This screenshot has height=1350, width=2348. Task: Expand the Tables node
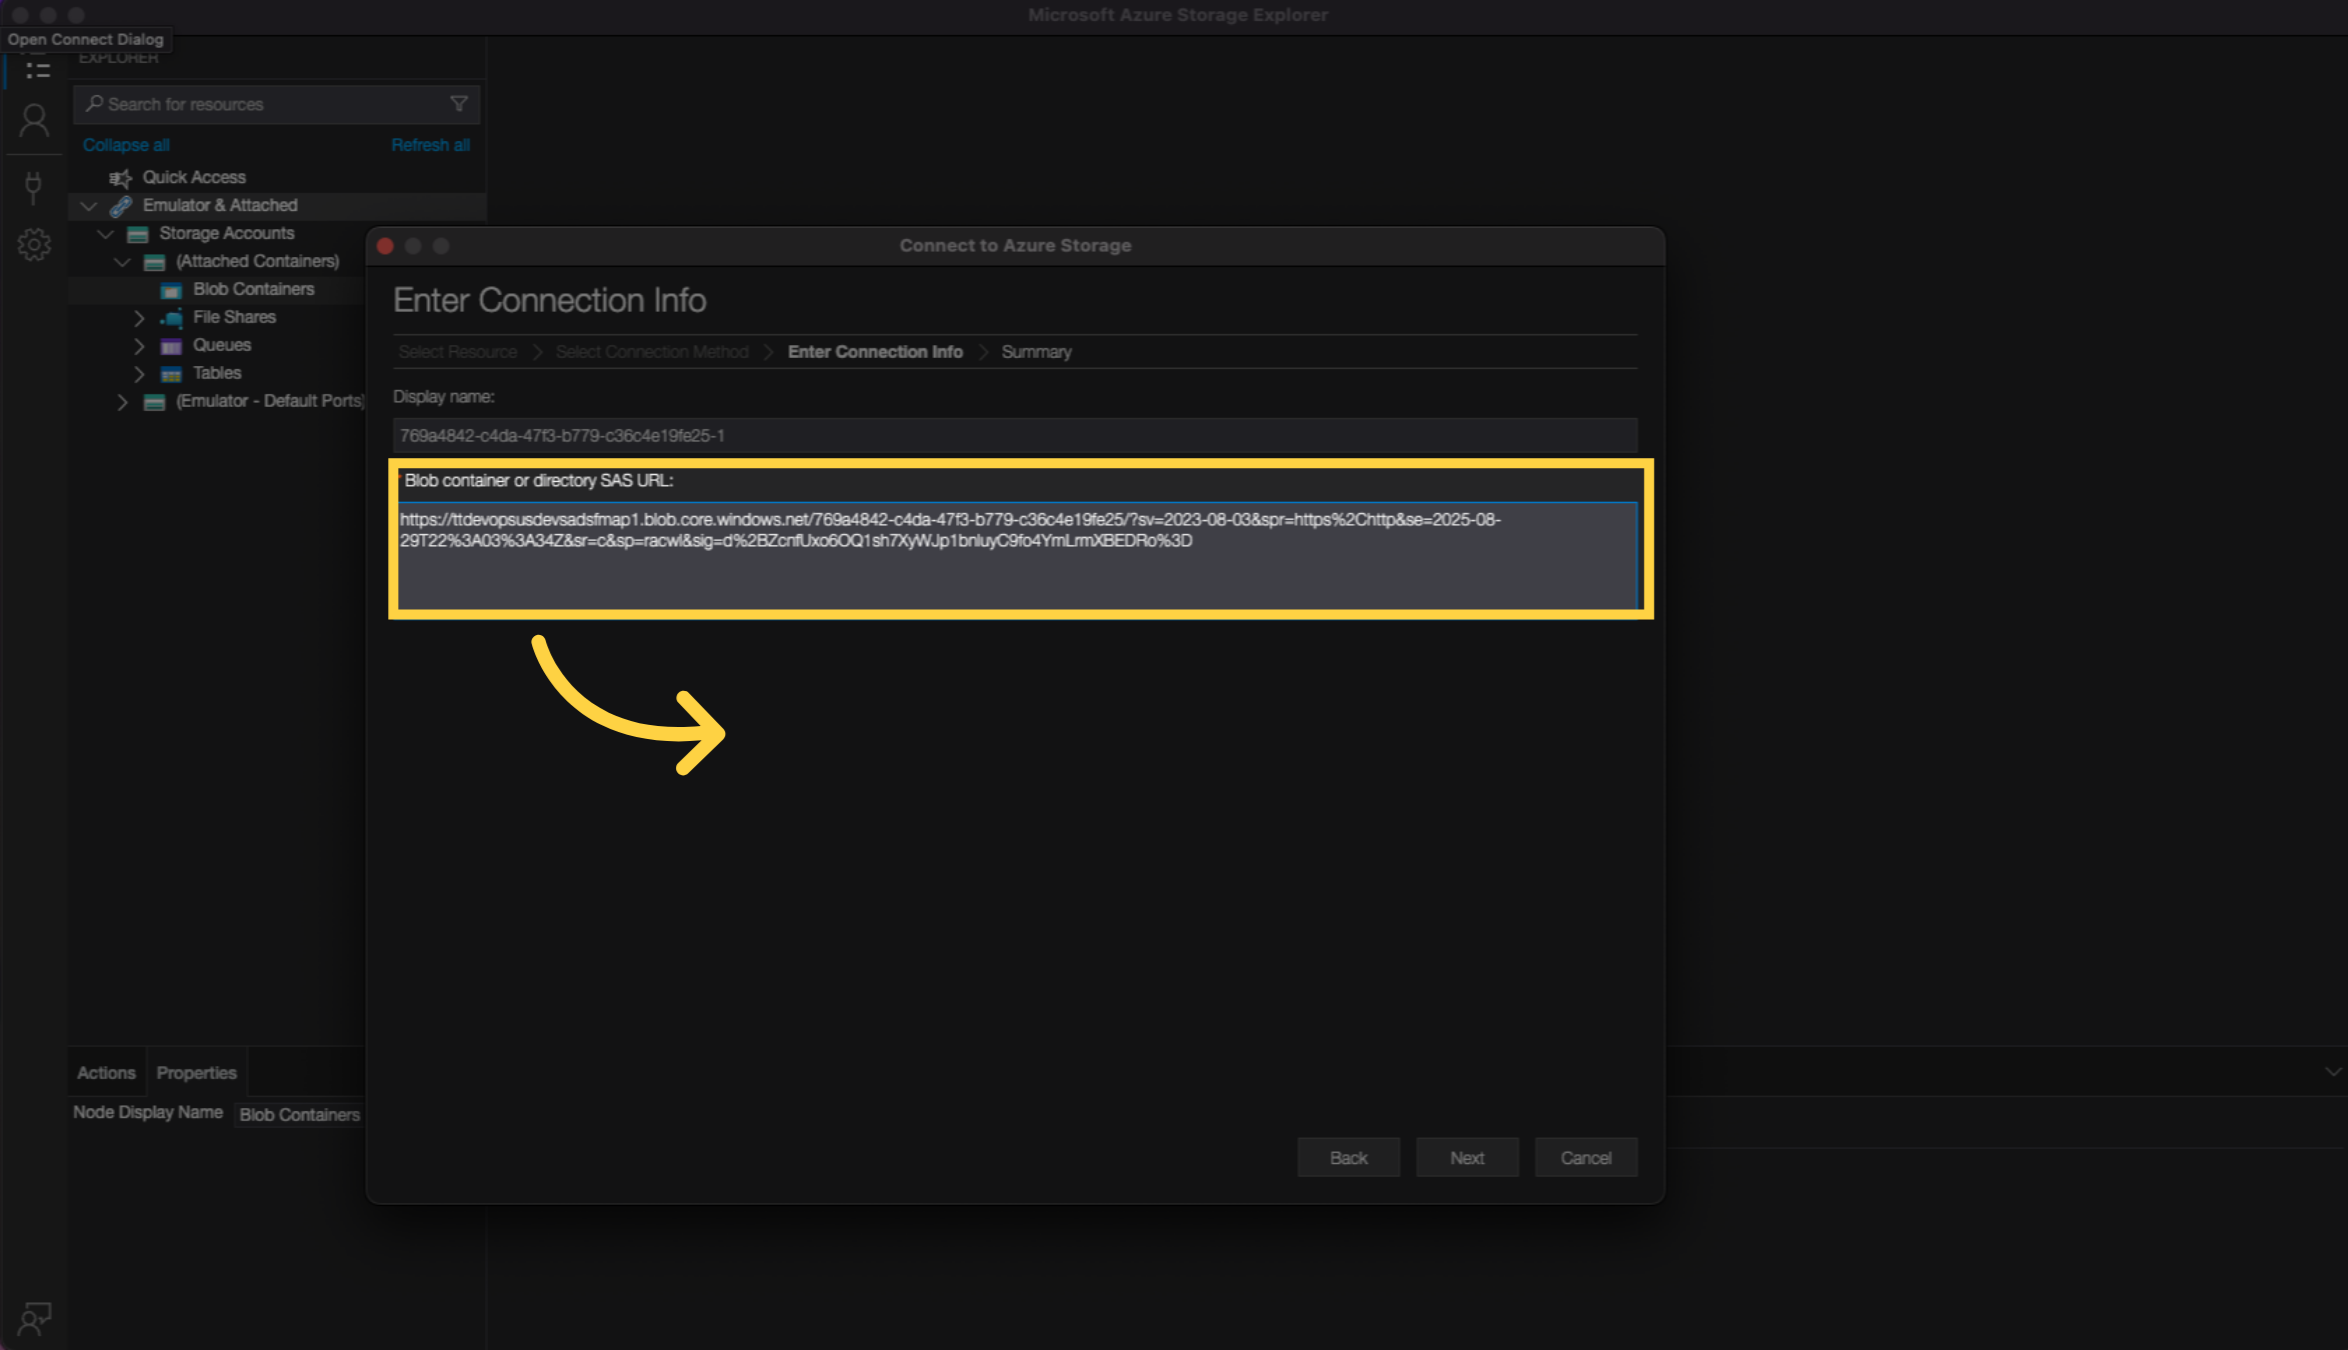[x=139, y=374]
